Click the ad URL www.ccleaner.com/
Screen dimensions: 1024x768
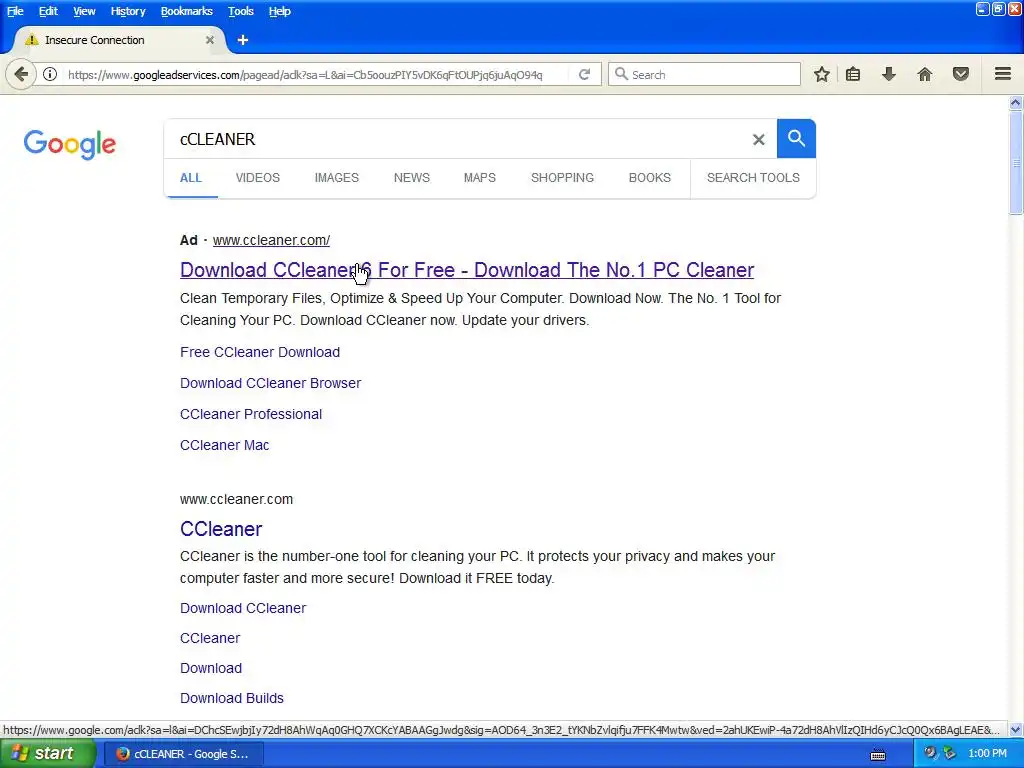[x=271, y=240]
